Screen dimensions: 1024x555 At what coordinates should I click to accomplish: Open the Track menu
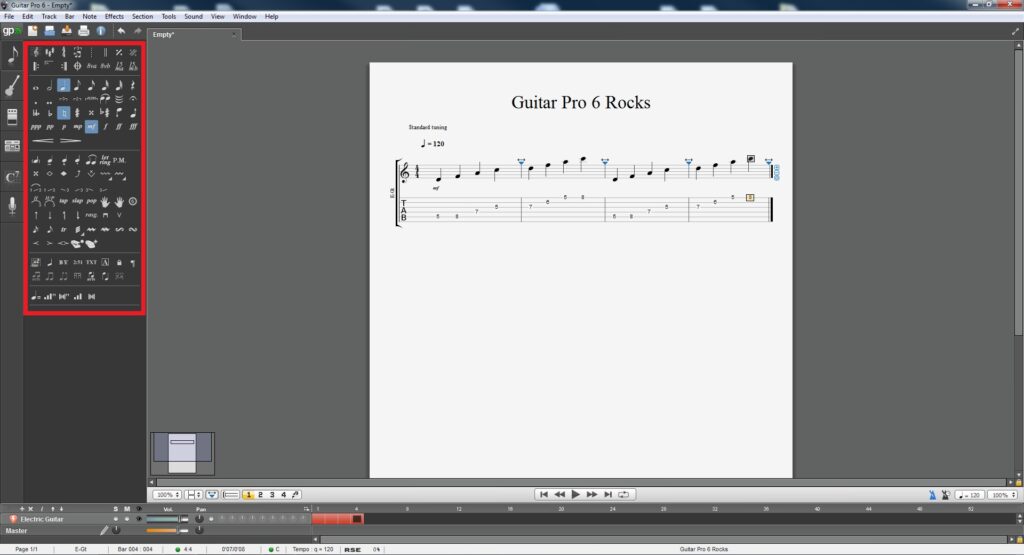pos(49,16)
